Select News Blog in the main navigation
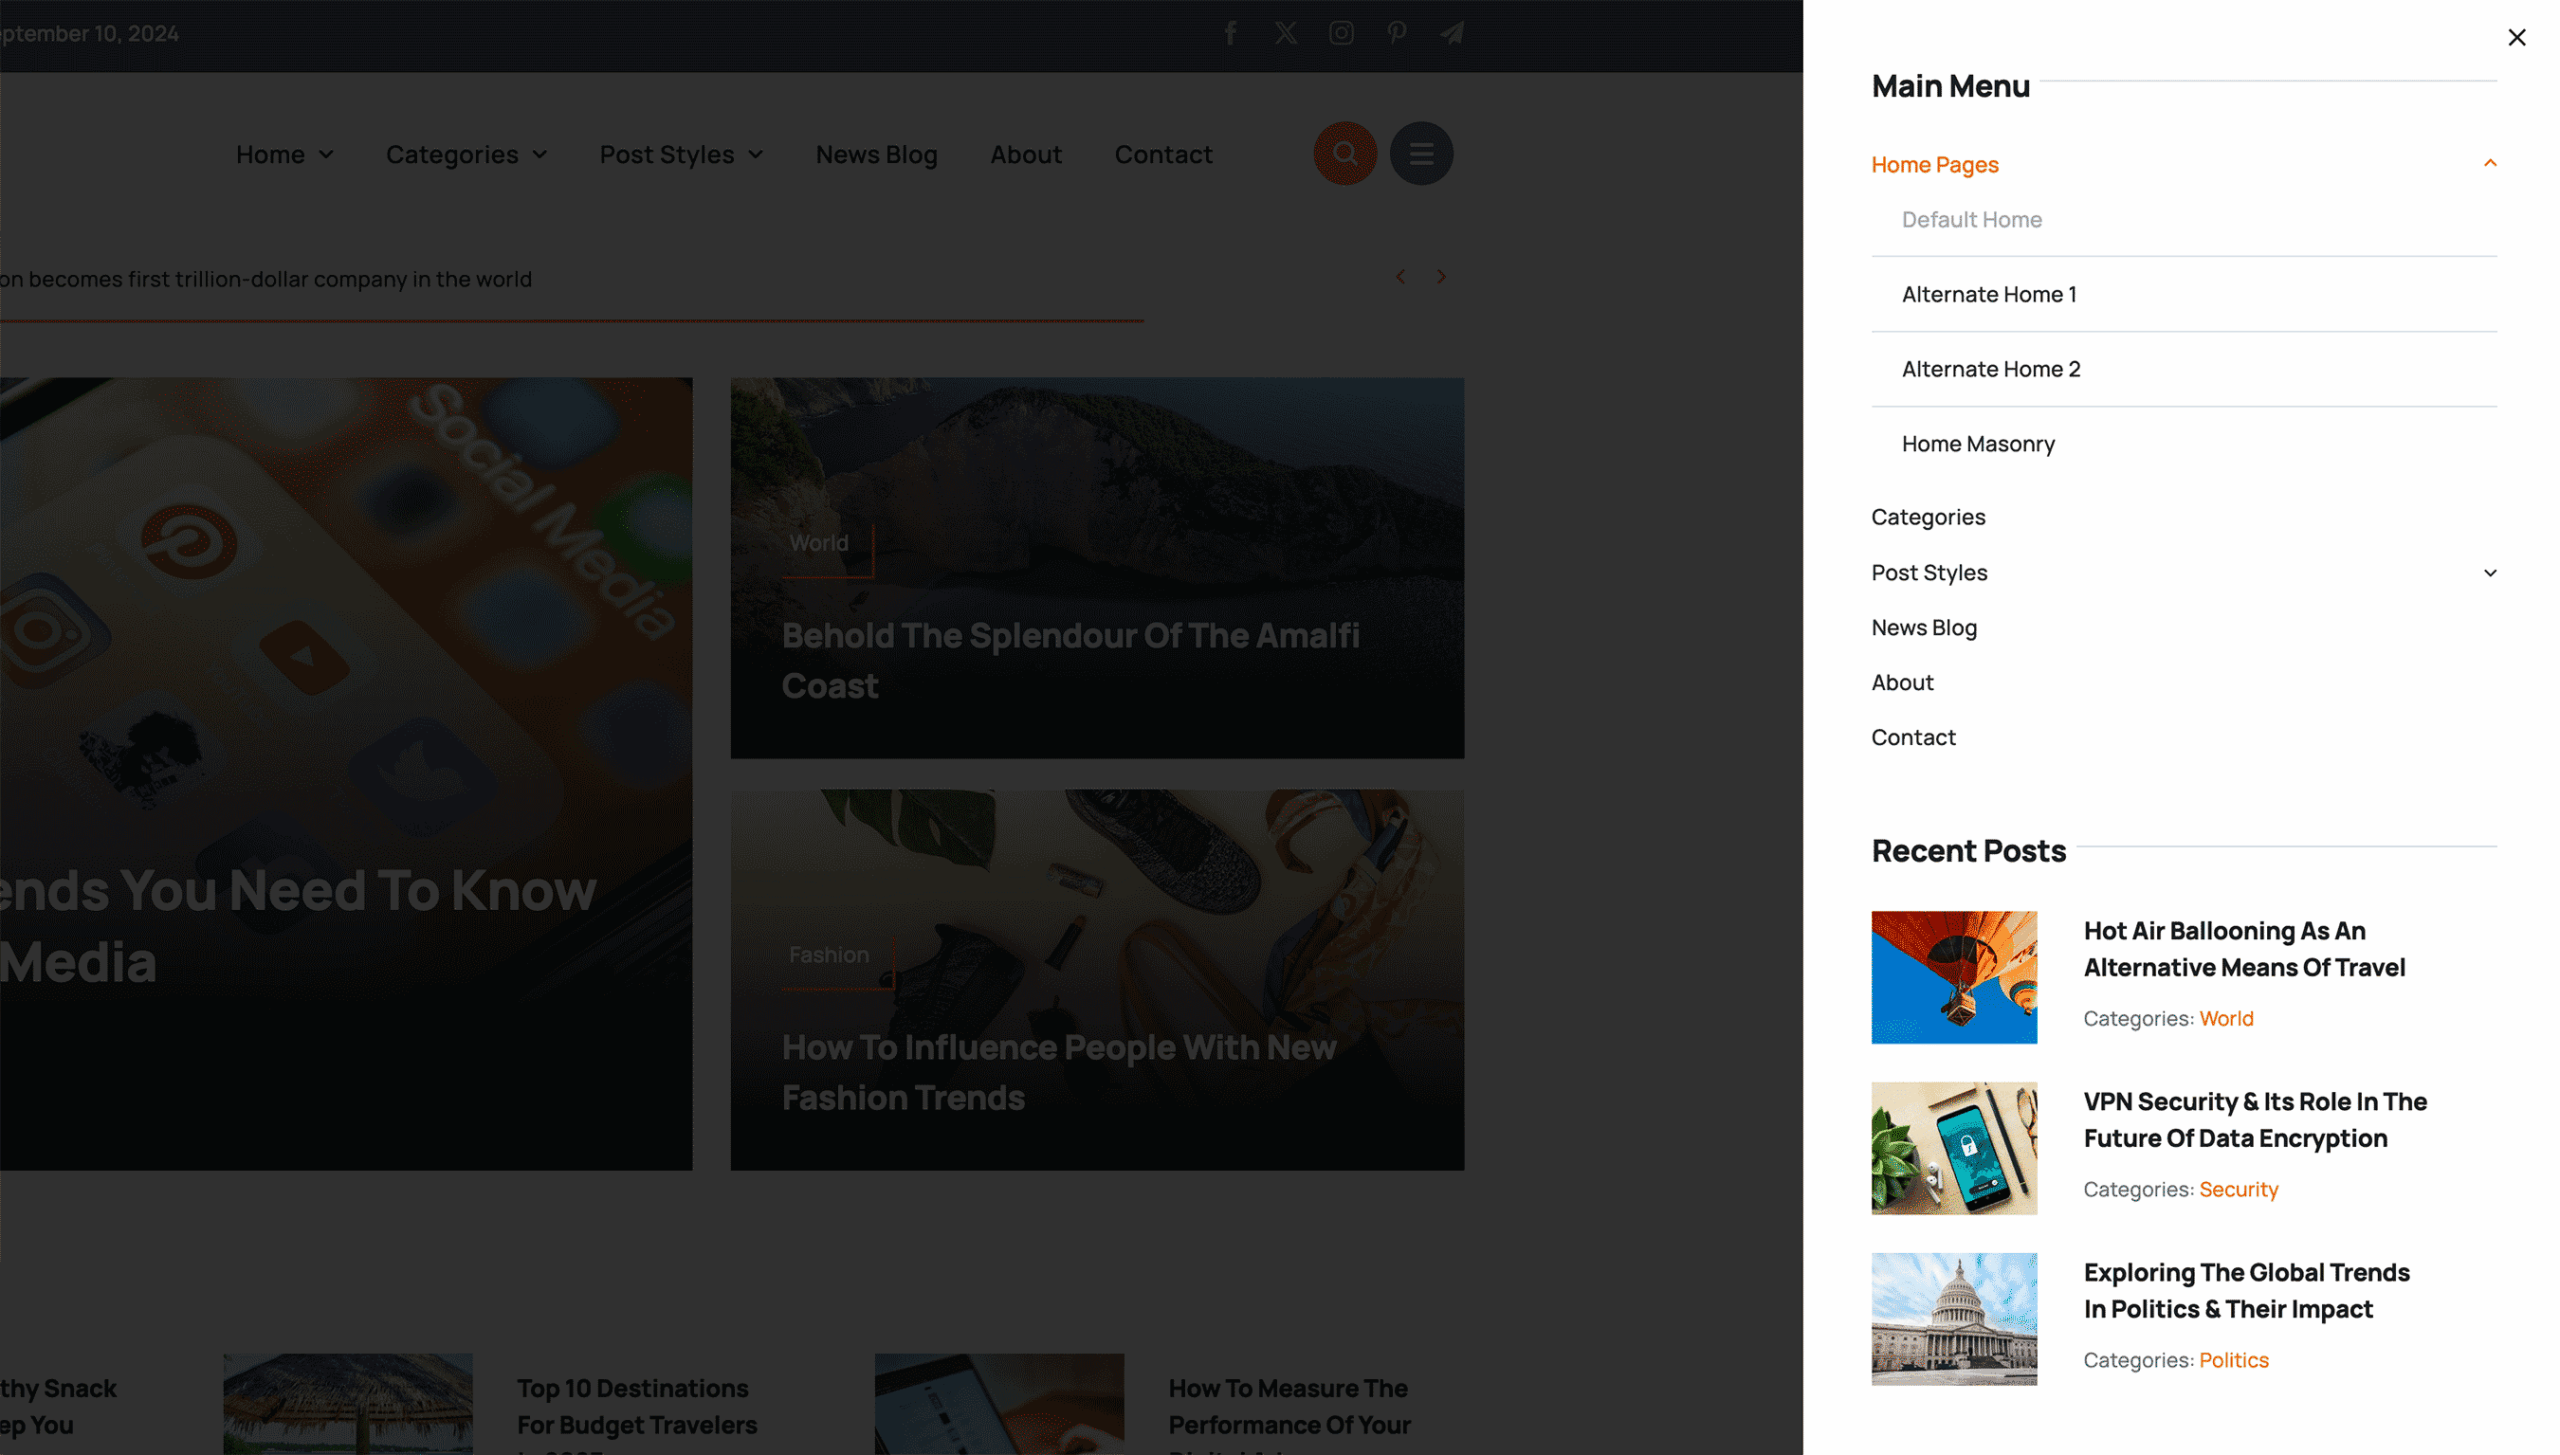2560x1455 pixels. (876, 154)
